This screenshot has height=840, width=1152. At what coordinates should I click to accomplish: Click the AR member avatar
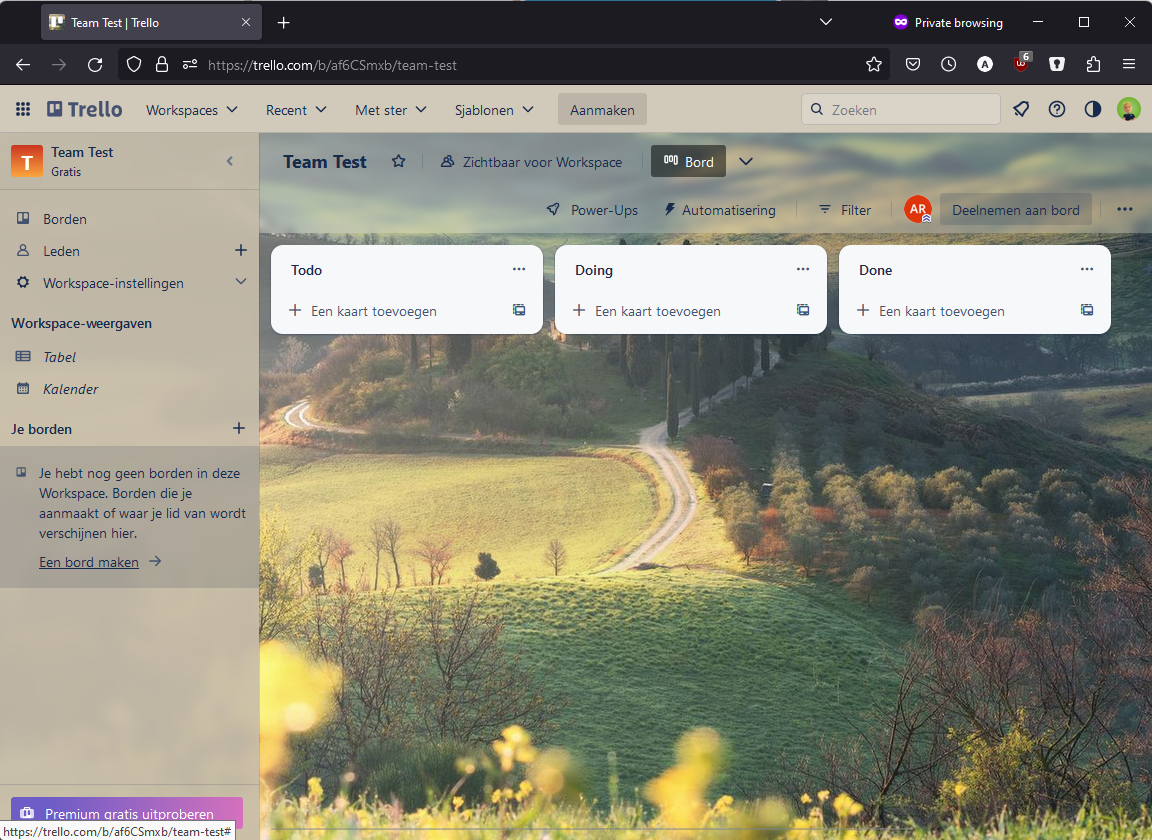pos(917,210)
